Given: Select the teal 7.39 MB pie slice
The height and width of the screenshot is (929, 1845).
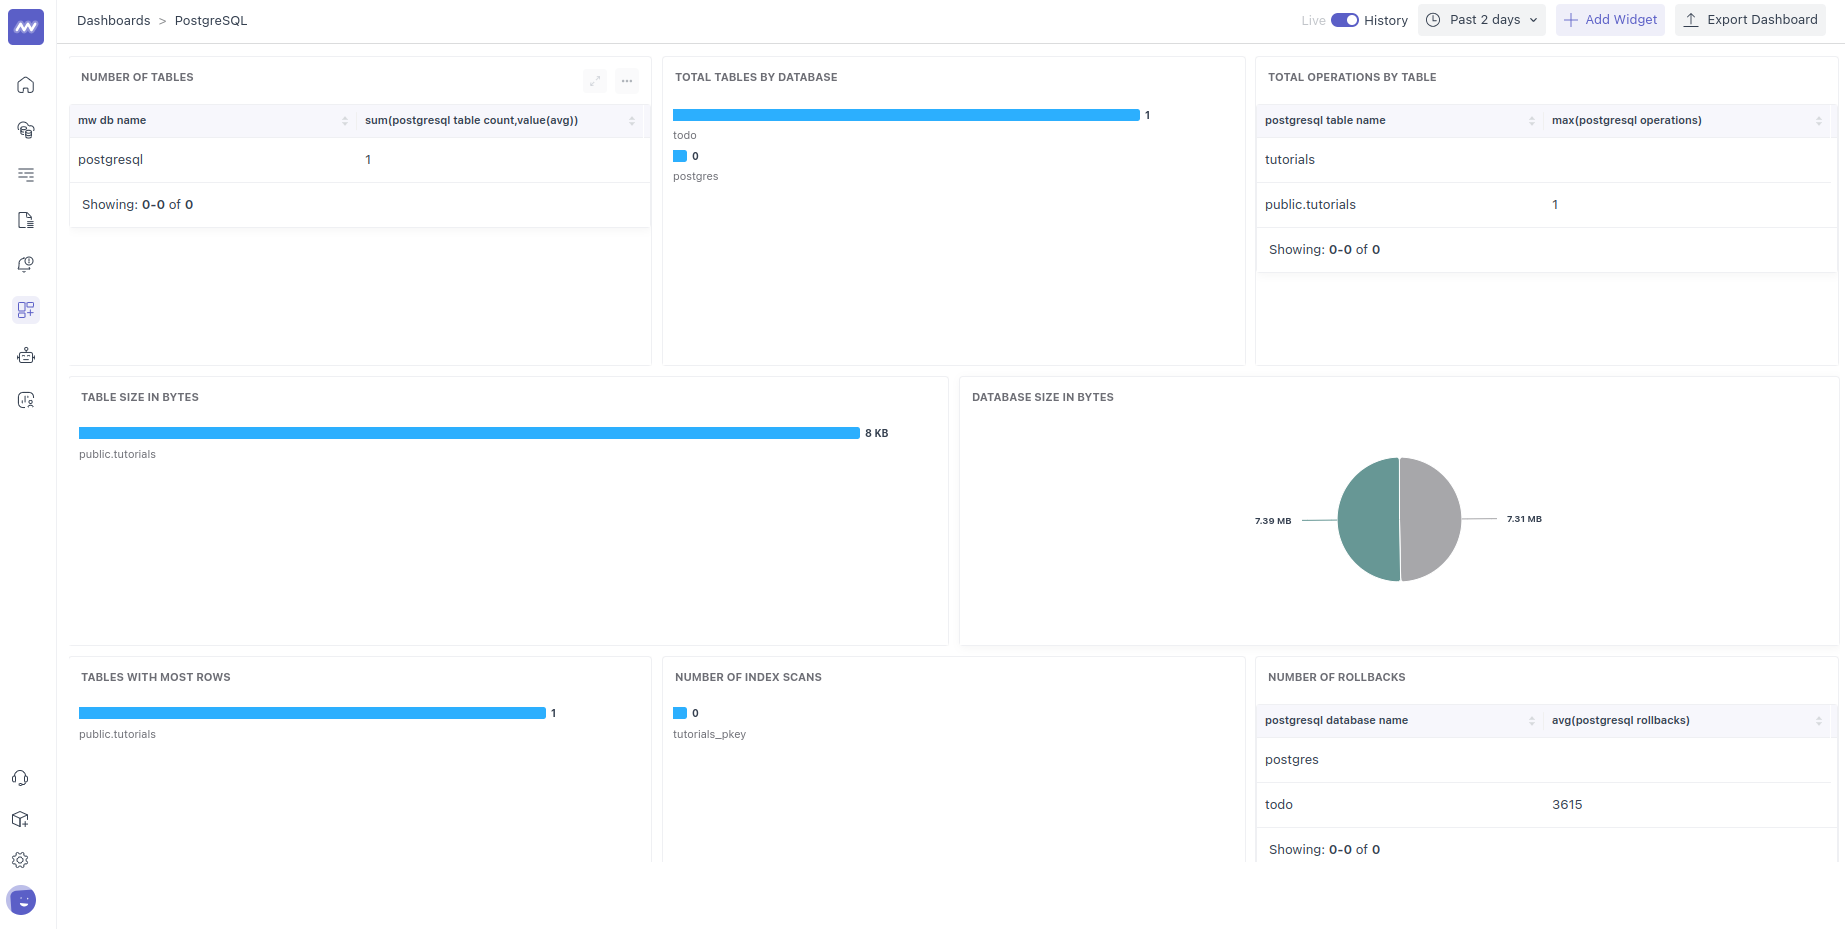Looking at the screenshot, I should click(1368, 519).
